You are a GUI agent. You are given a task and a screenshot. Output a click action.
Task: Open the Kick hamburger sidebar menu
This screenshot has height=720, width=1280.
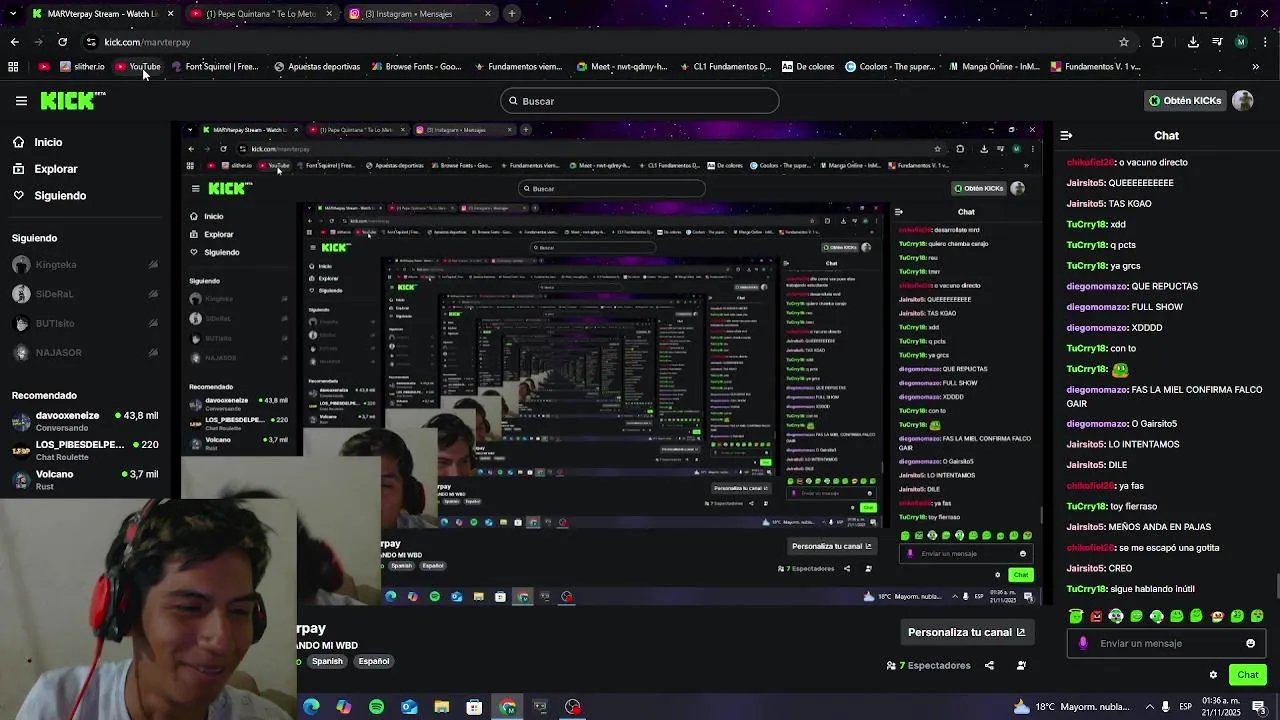(21, 101)
